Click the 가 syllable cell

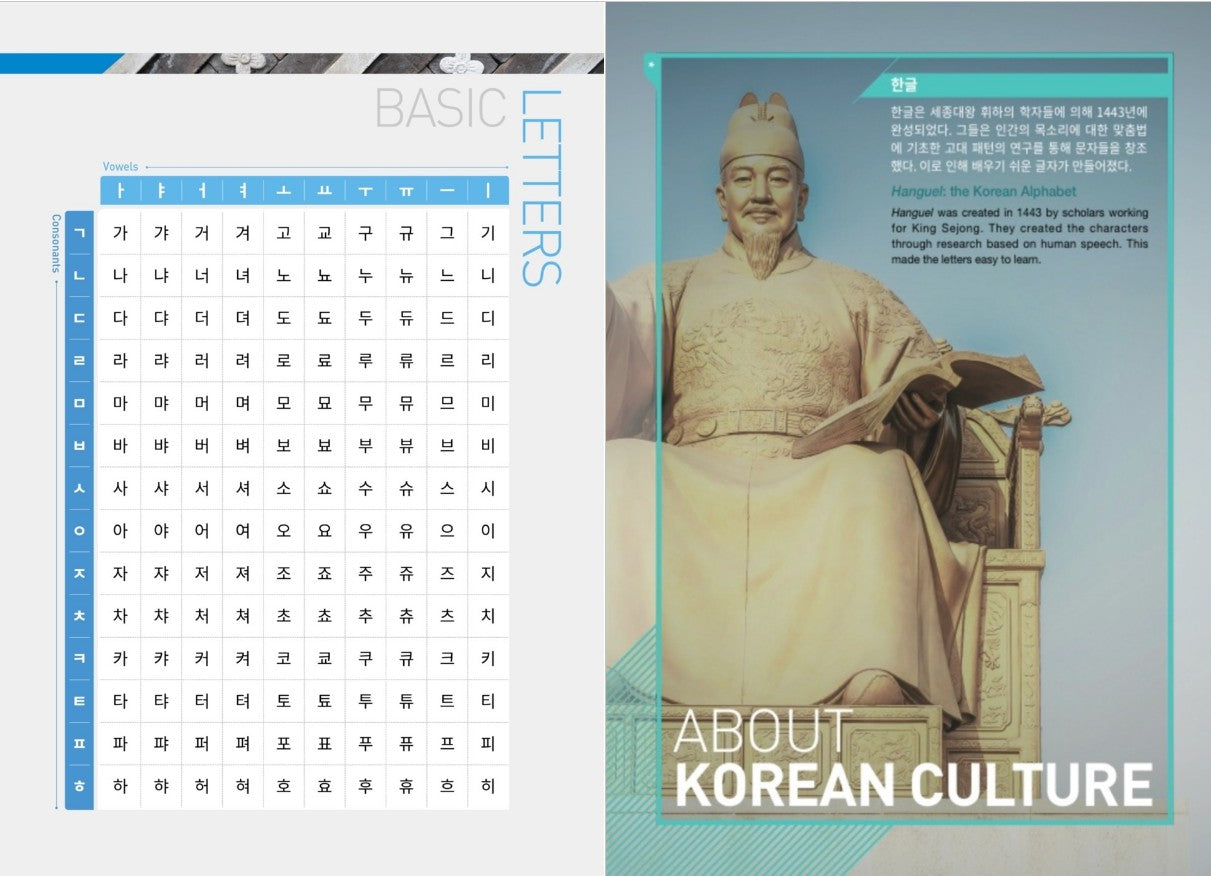pos(120,233)
